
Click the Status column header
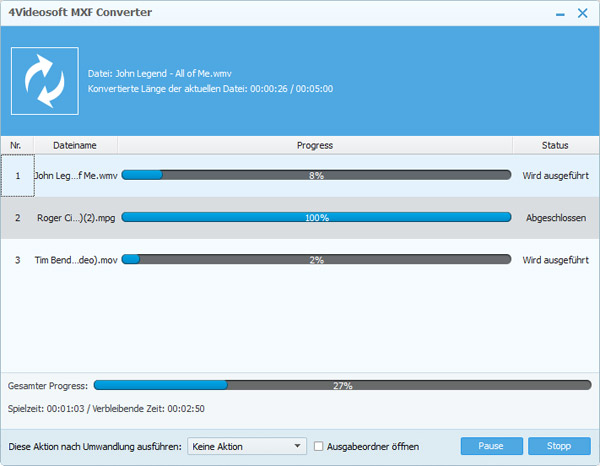(x=555, y=145)
